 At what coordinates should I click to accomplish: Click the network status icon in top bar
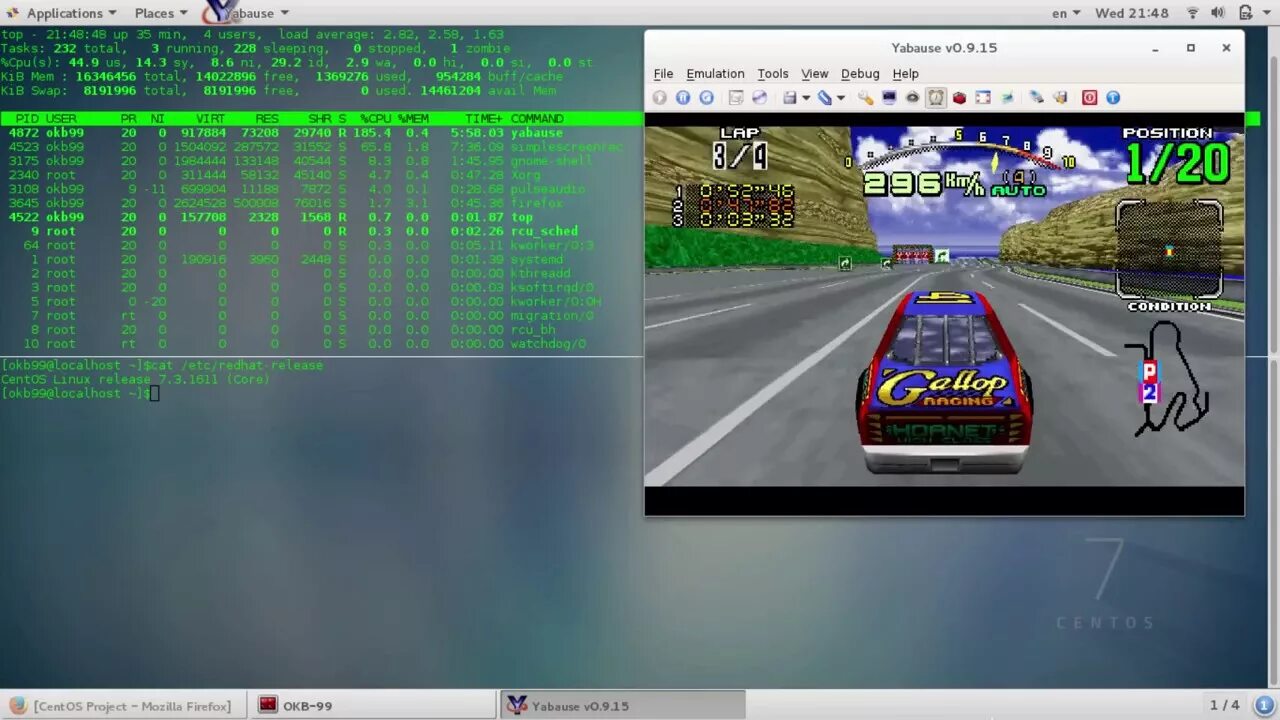[1193, 13]
